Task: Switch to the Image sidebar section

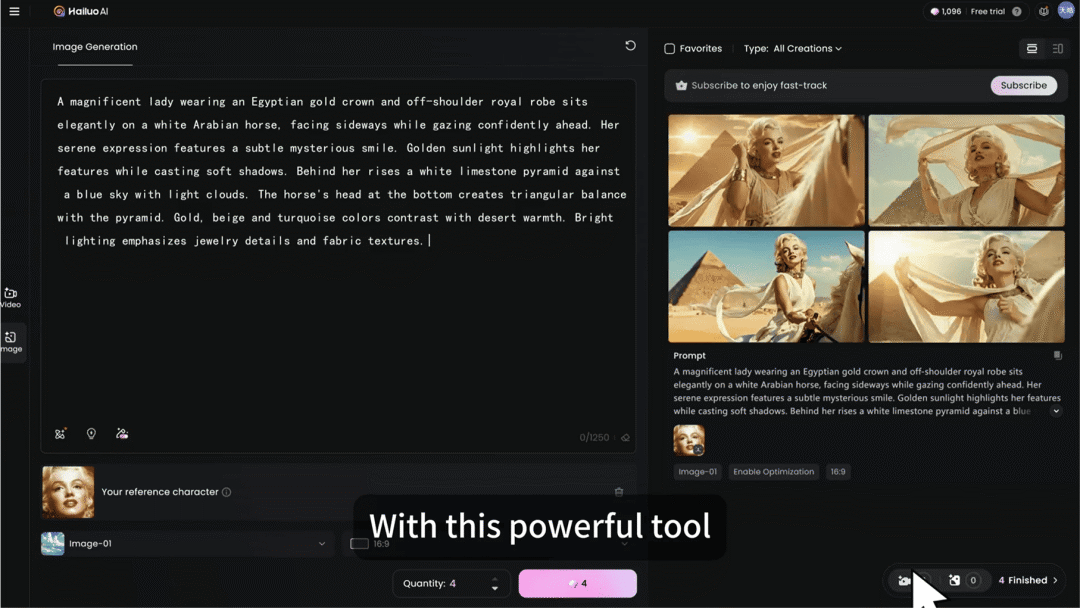Action: coord(11,342)
